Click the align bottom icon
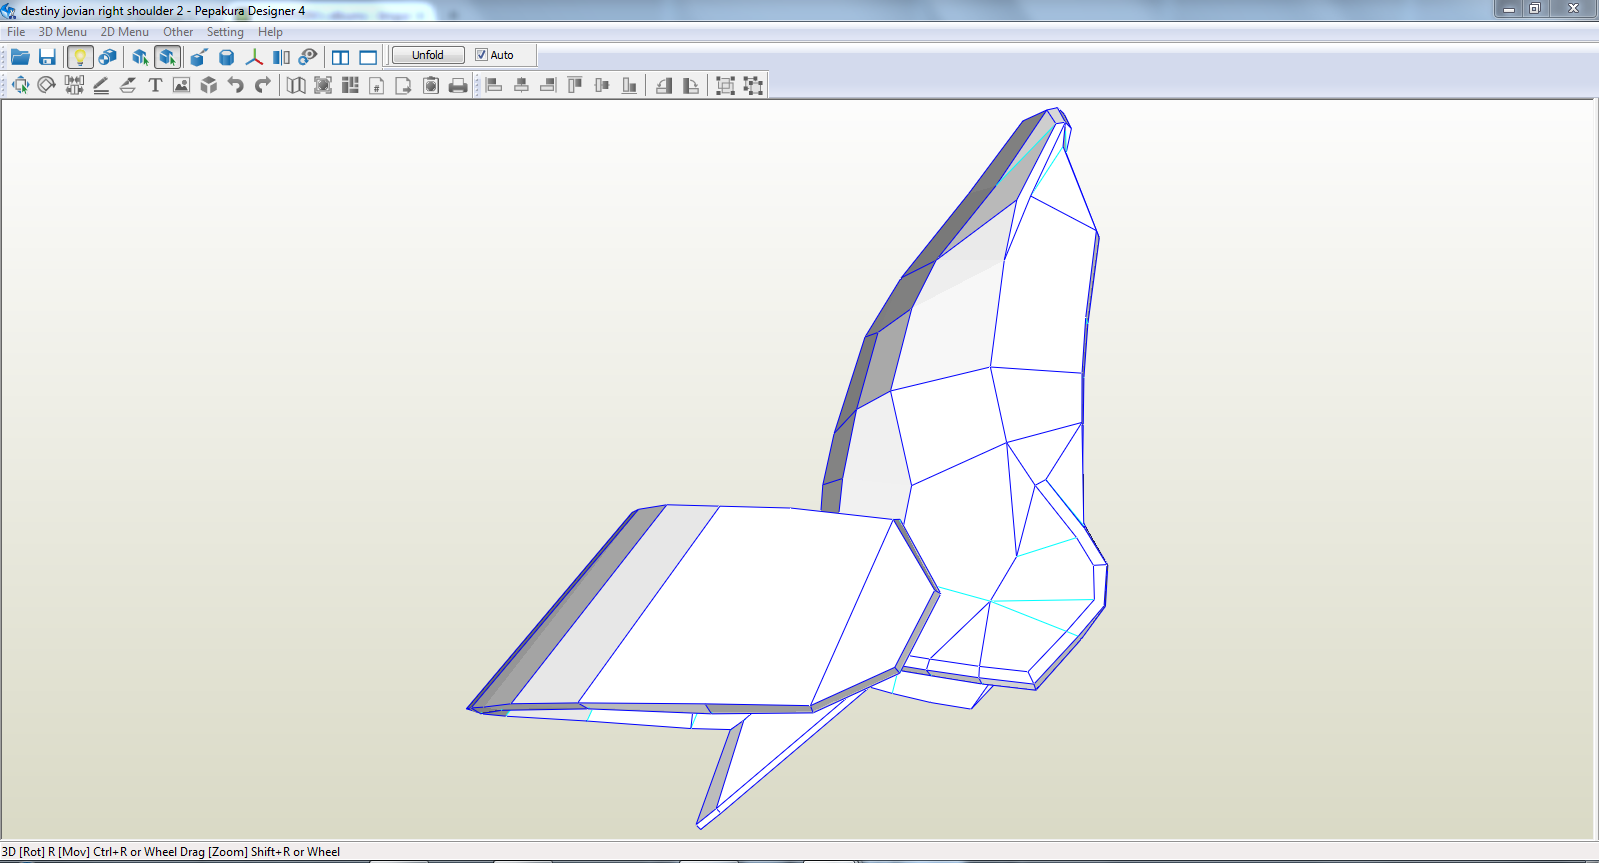The width and height of the screenshot is (1599, 863). click(x=629, y=85)
